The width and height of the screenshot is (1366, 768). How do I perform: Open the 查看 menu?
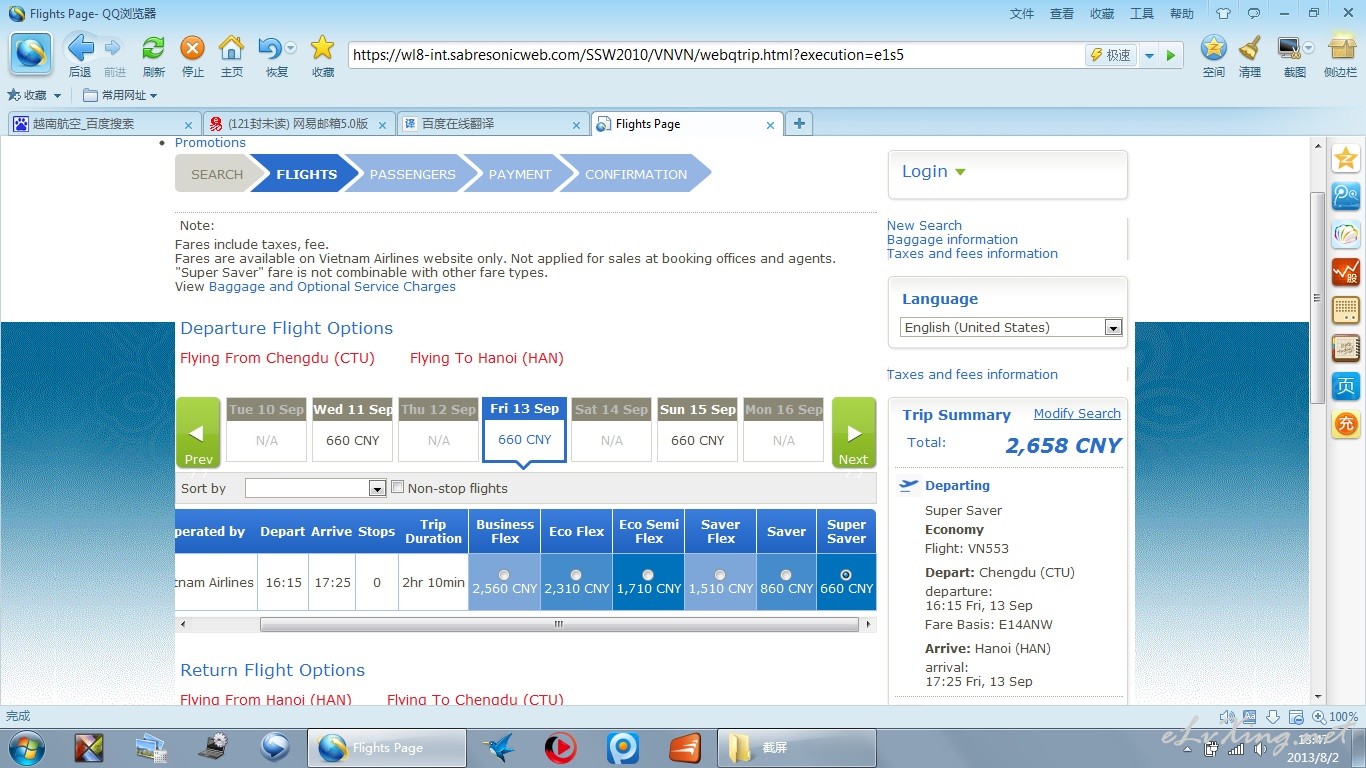pyautogui.click(x=1062, y=14)
